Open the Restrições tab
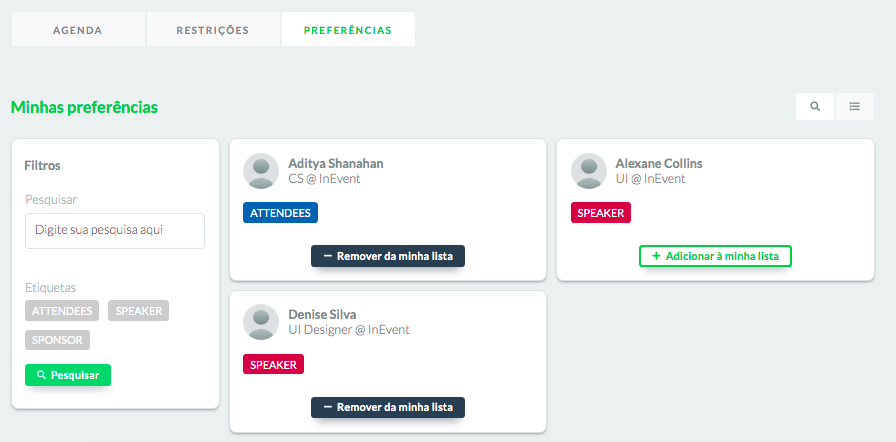896x442 pixels. click(213, 30)
